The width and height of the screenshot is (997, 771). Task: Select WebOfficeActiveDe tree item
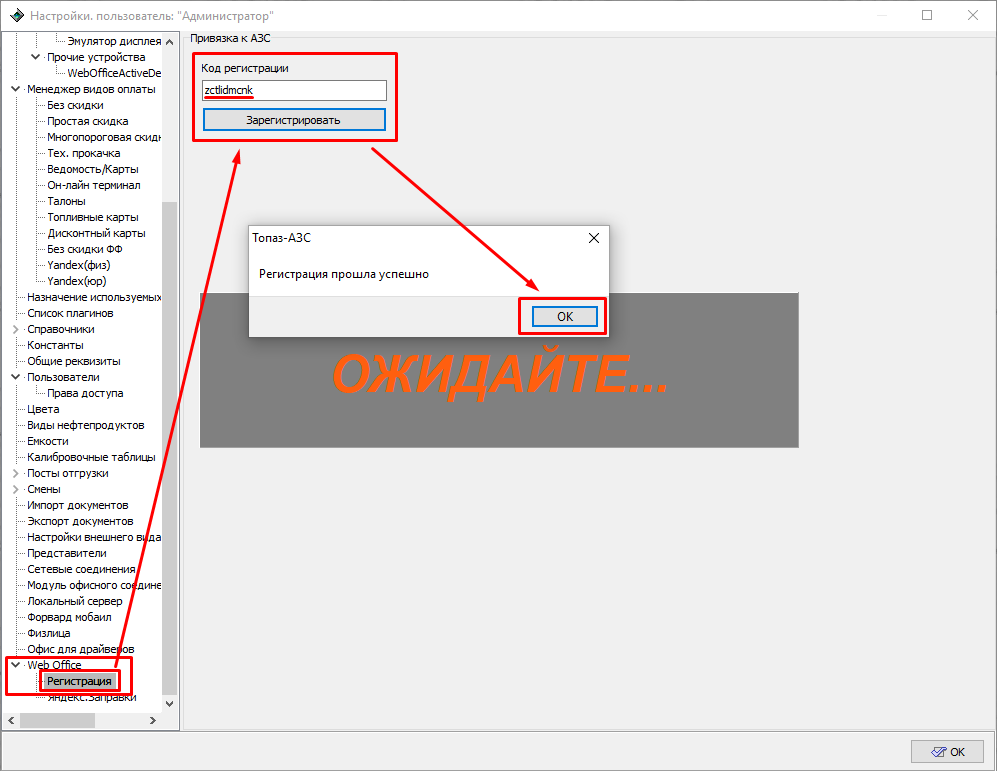(x=114, y=73)
